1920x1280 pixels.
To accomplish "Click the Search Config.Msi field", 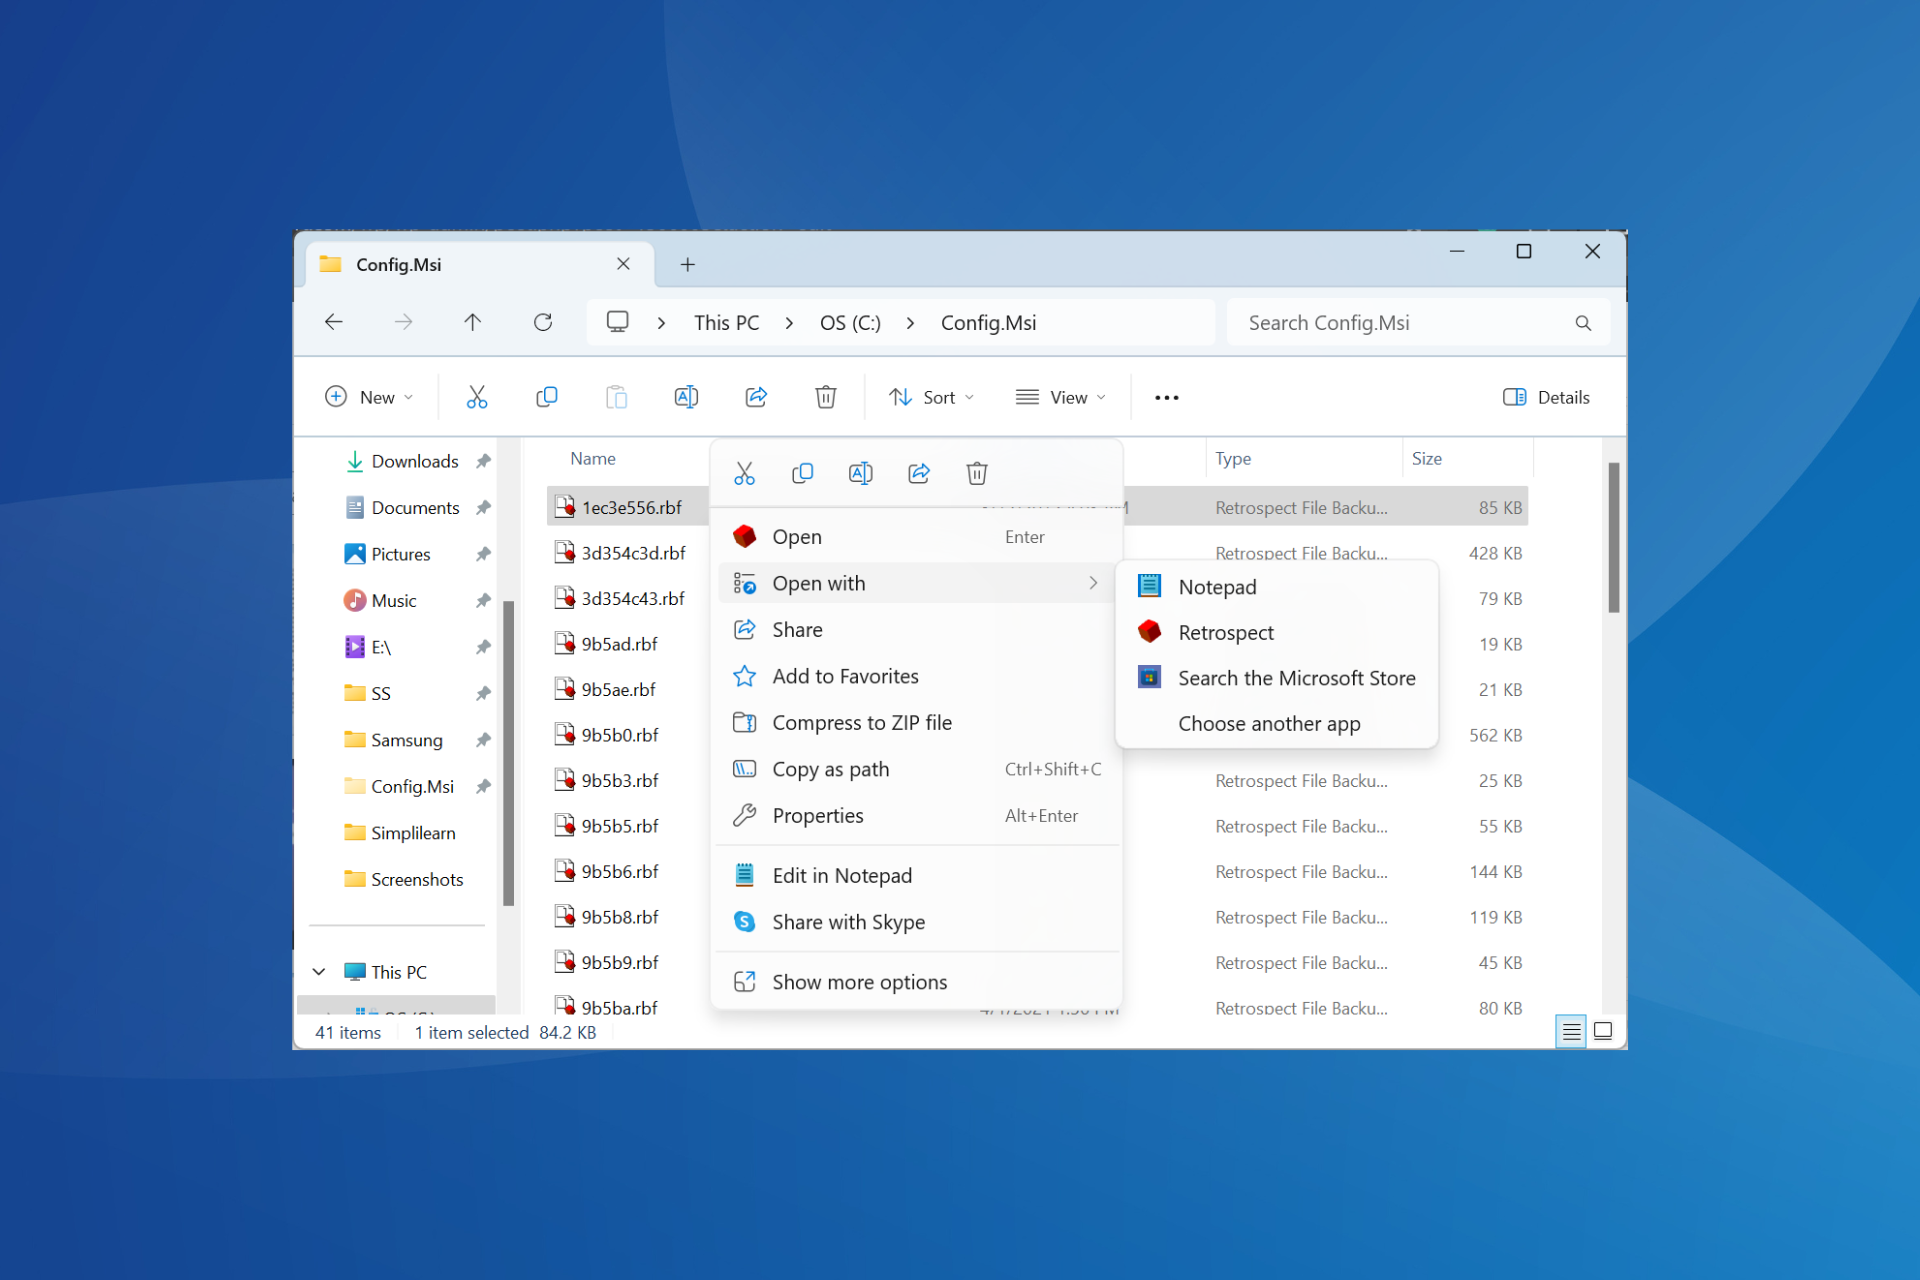I will 1418,323.
